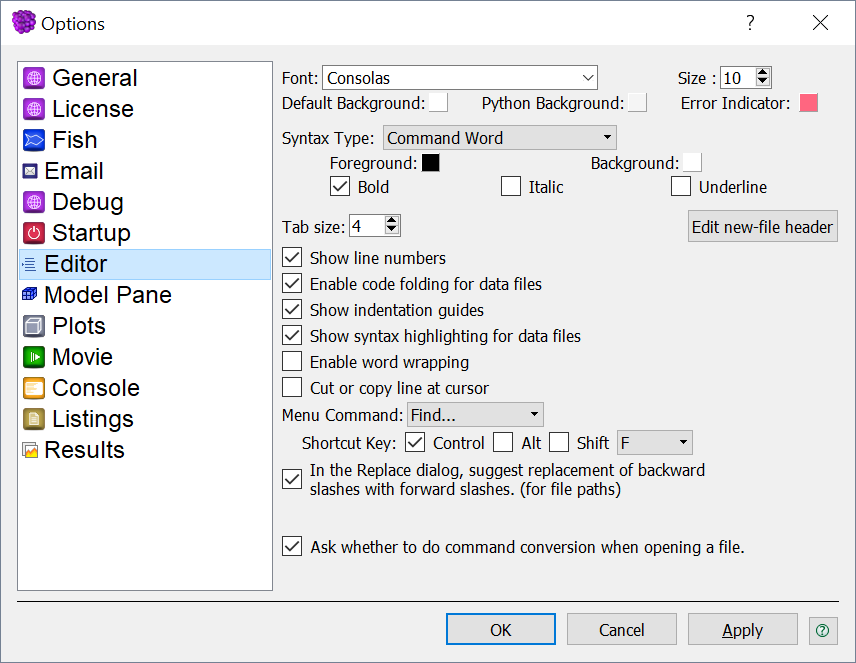856x663 pixels.
Task: Enable Cut or copy line at cursor
Action: (292, 387)
